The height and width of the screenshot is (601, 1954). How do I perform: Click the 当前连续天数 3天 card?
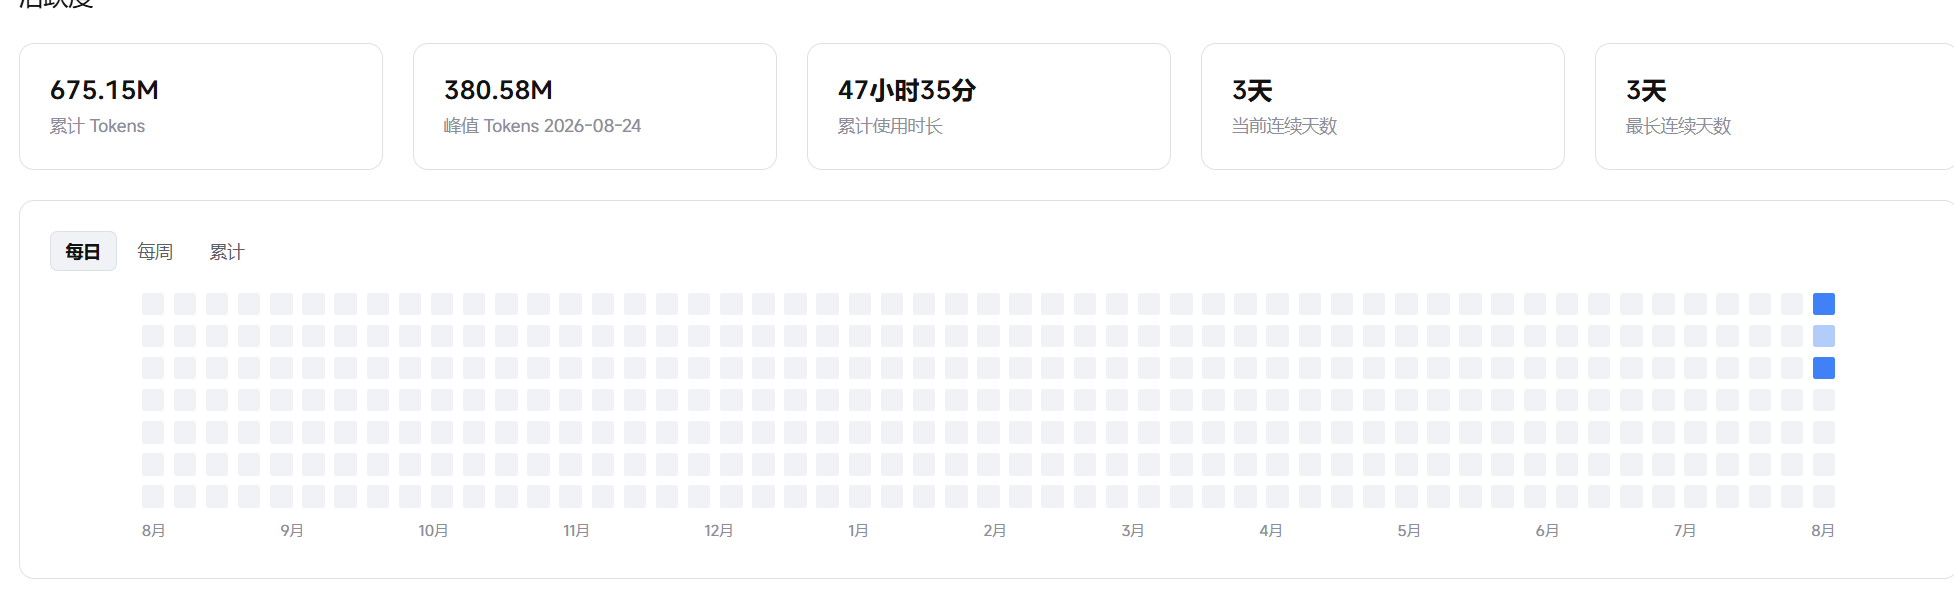[1383, 106]
